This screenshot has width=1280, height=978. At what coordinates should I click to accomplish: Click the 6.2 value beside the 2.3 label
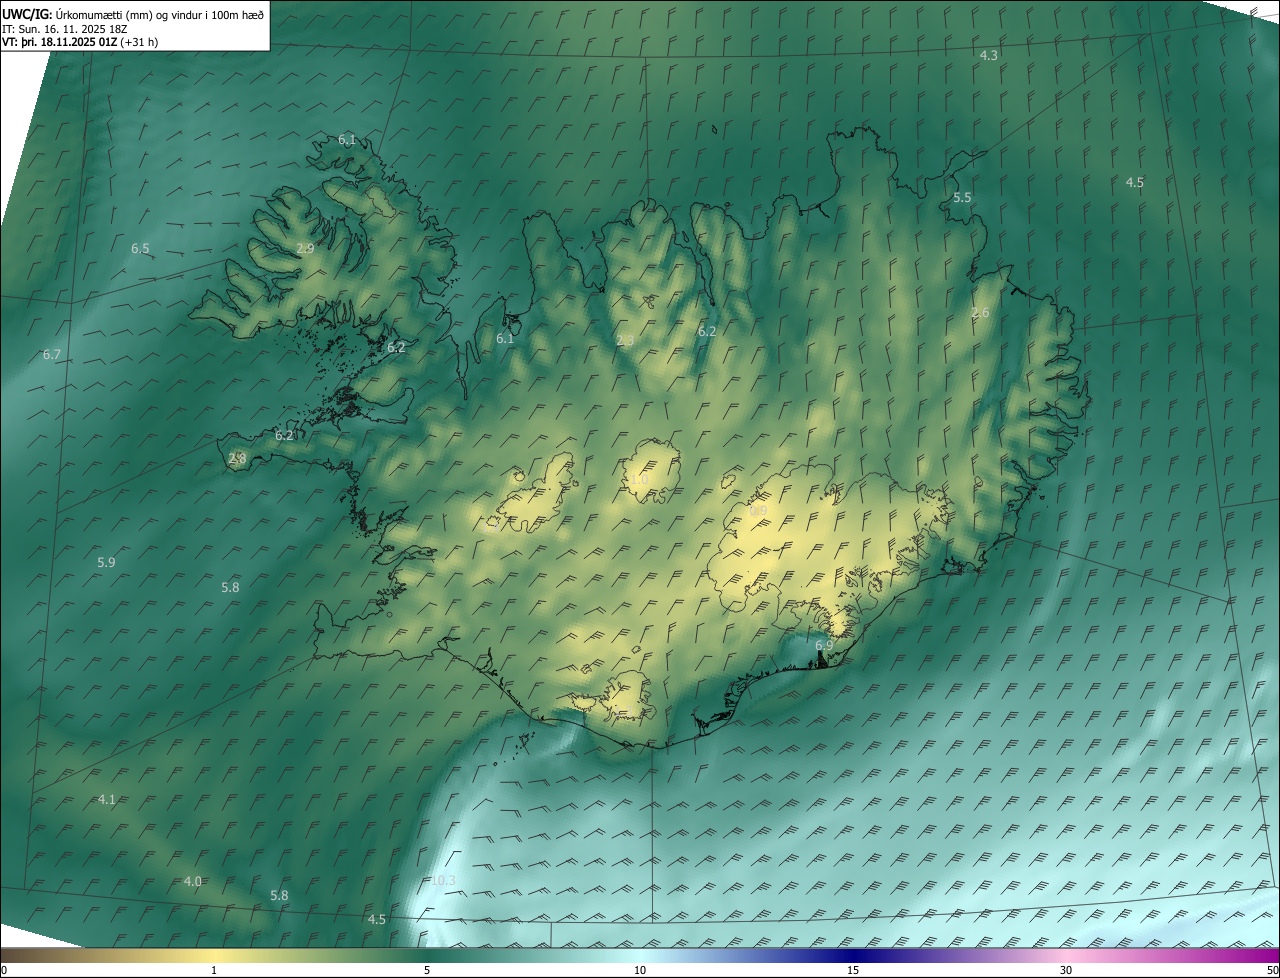coord(707,331)
